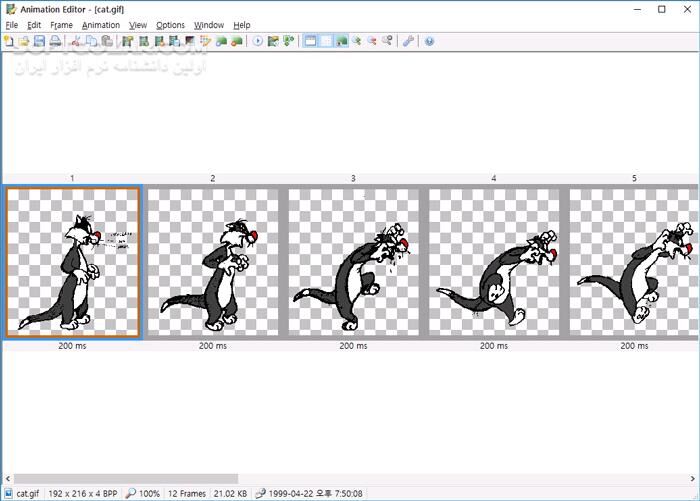Click the 200 ms delay under frame 3
Viewport: 700px width, 501px height.
coord(352,346)
